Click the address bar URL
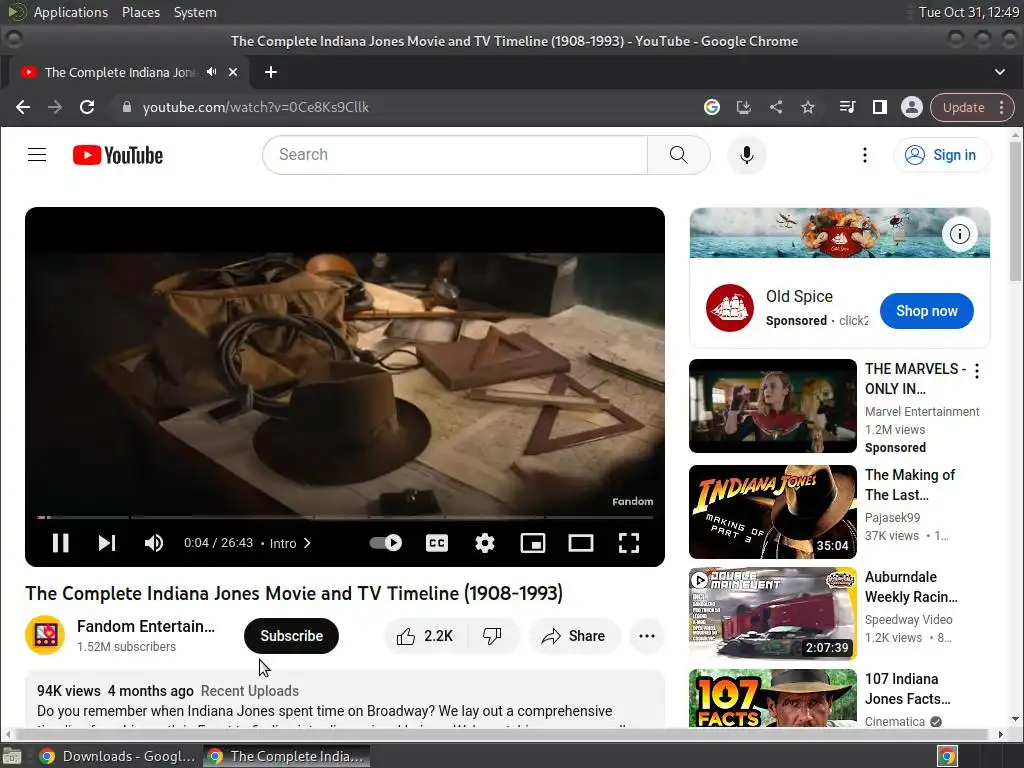The width and height of the screenshot is (1024, 768). tap(255, 107)
